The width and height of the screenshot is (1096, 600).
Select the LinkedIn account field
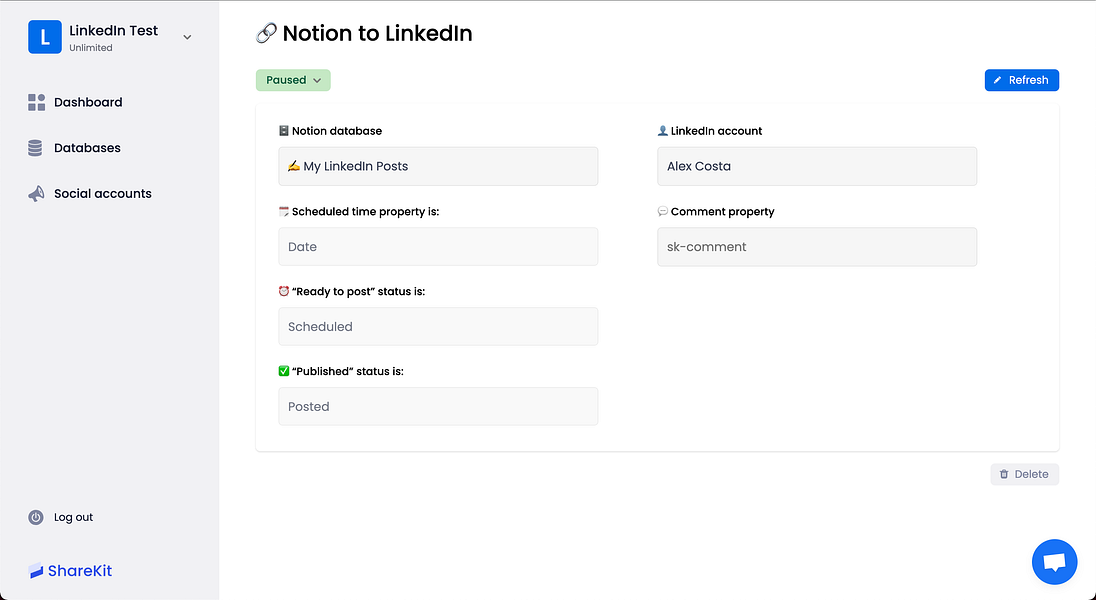[816, 166]
